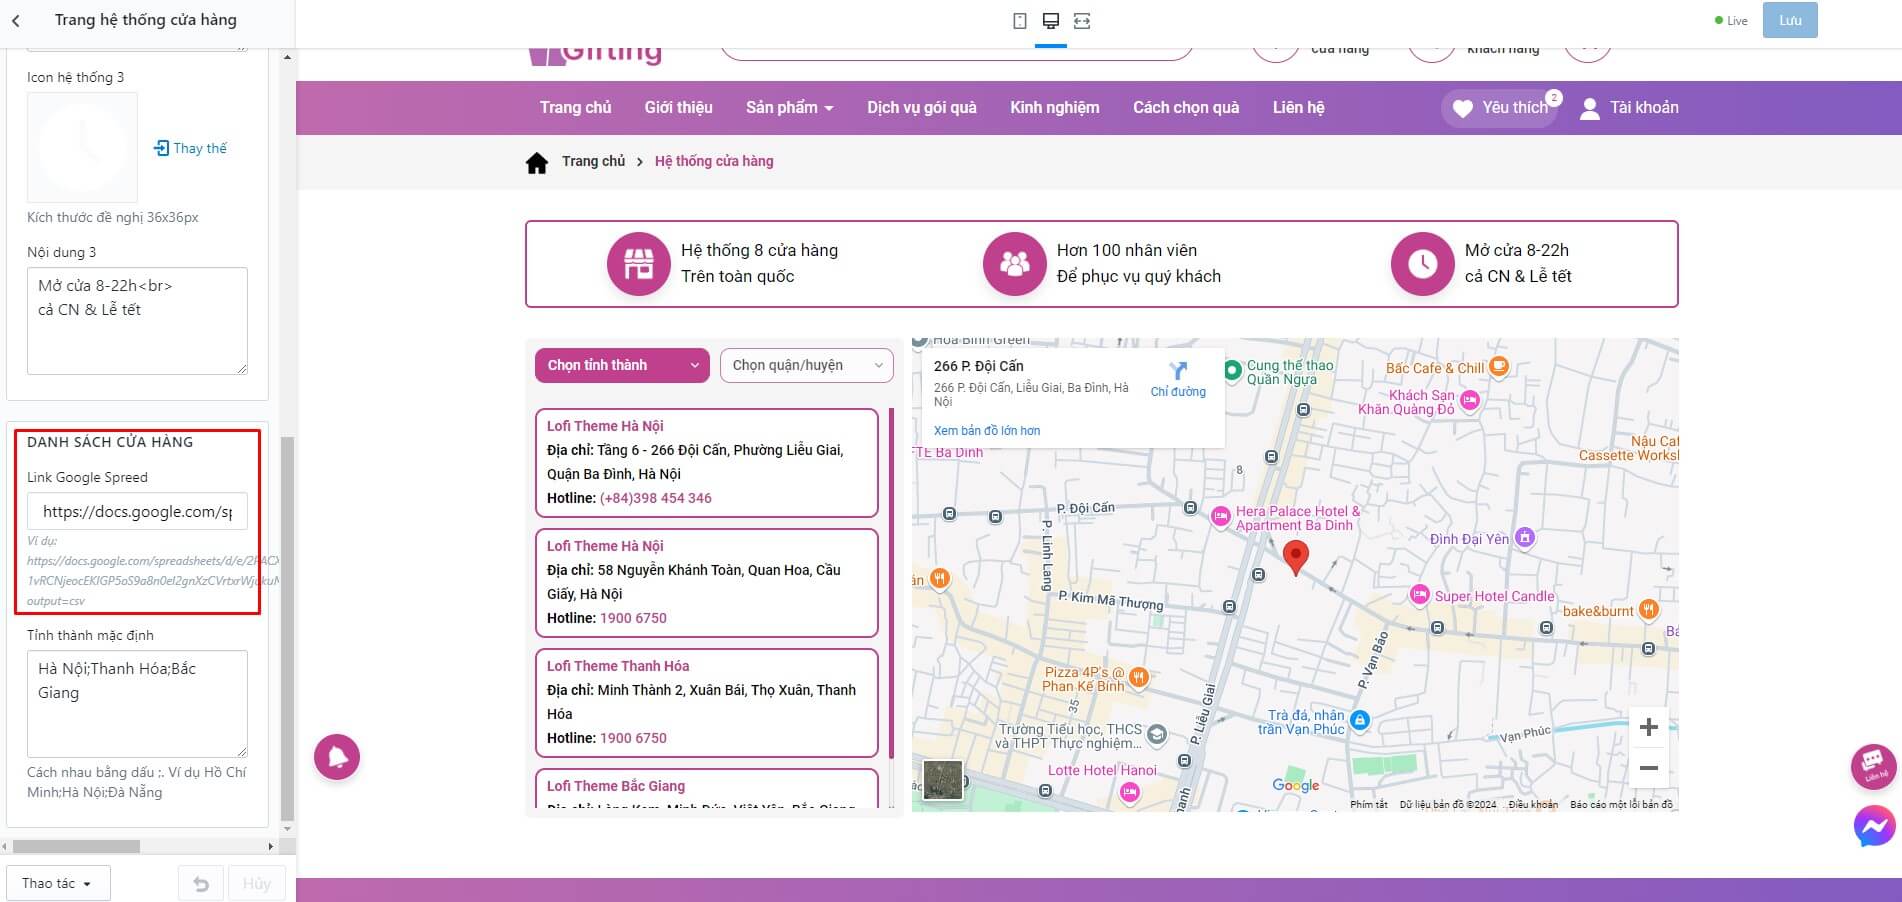Click the Live status indicator
The image size is (1902, 902).
1731,21
